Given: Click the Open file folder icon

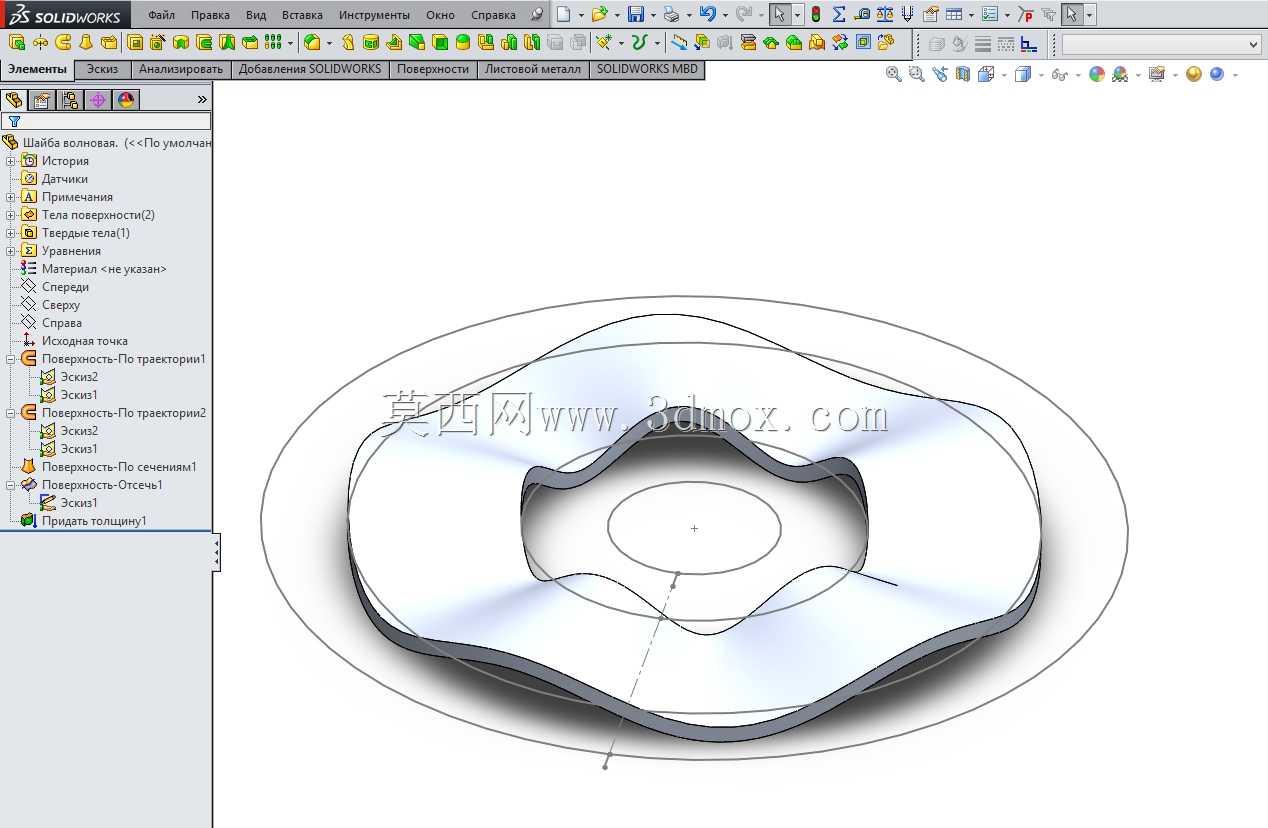Looking at the screenshot, I should [x=598, y=15].
